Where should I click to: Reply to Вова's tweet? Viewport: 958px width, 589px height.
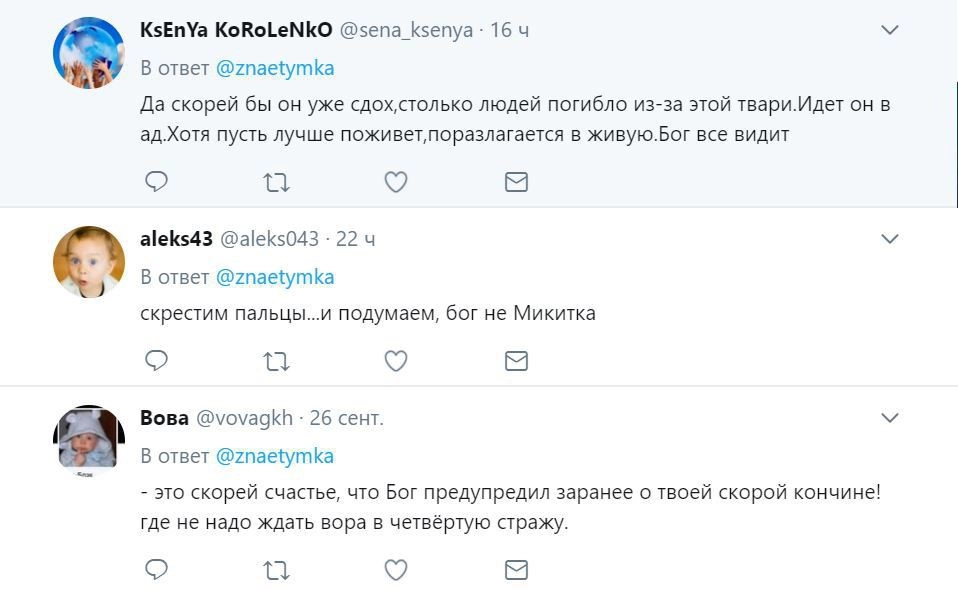(156, 570)
